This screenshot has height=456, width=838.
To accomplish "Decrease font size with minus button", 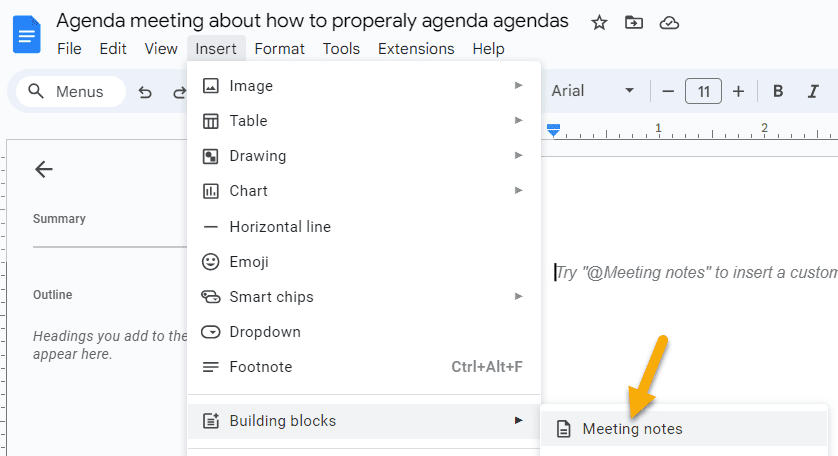I will tap(668, 91).
